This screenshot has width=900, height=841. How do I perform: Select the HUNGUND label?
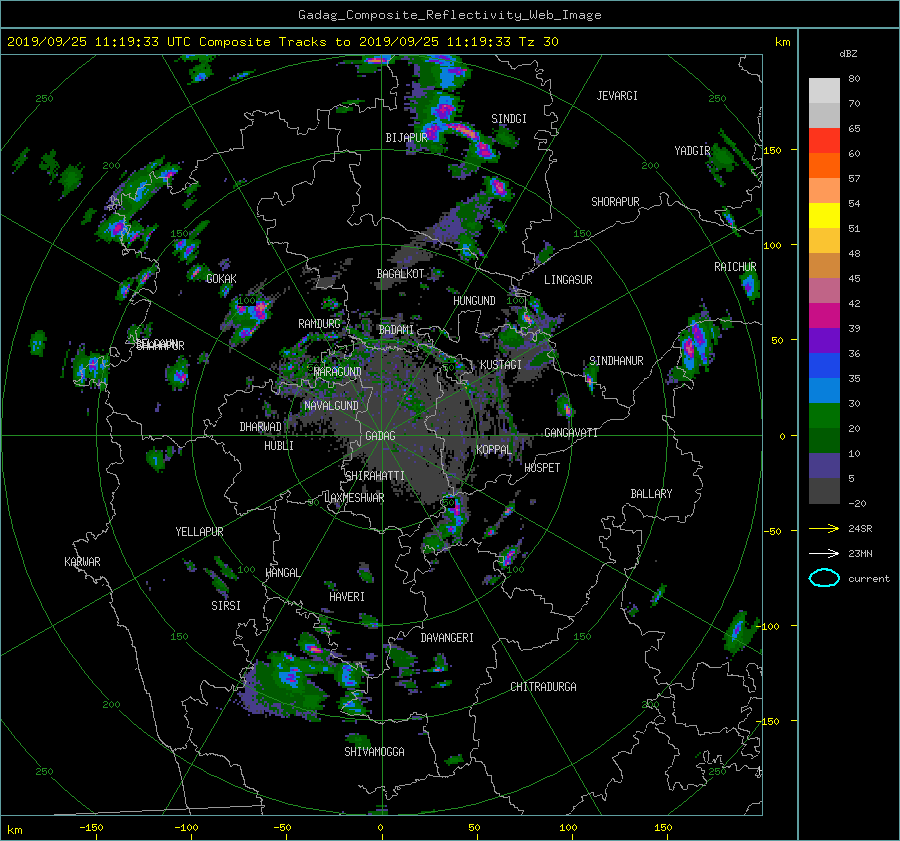[x=474, y=301]
